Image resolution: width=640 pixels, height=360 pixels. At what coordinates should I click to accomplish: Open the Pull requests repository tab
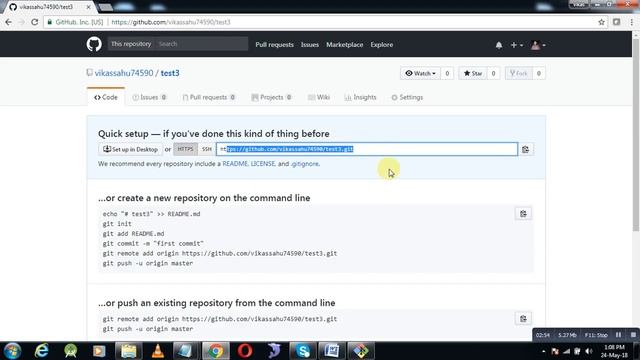[209, 97]
